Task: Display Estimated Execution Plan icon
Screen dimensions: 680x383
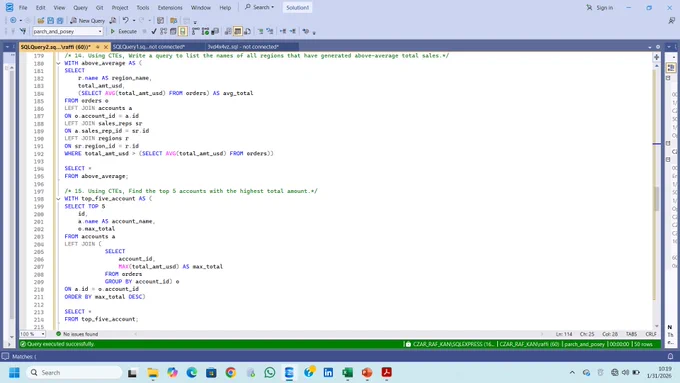Action: 163,31
